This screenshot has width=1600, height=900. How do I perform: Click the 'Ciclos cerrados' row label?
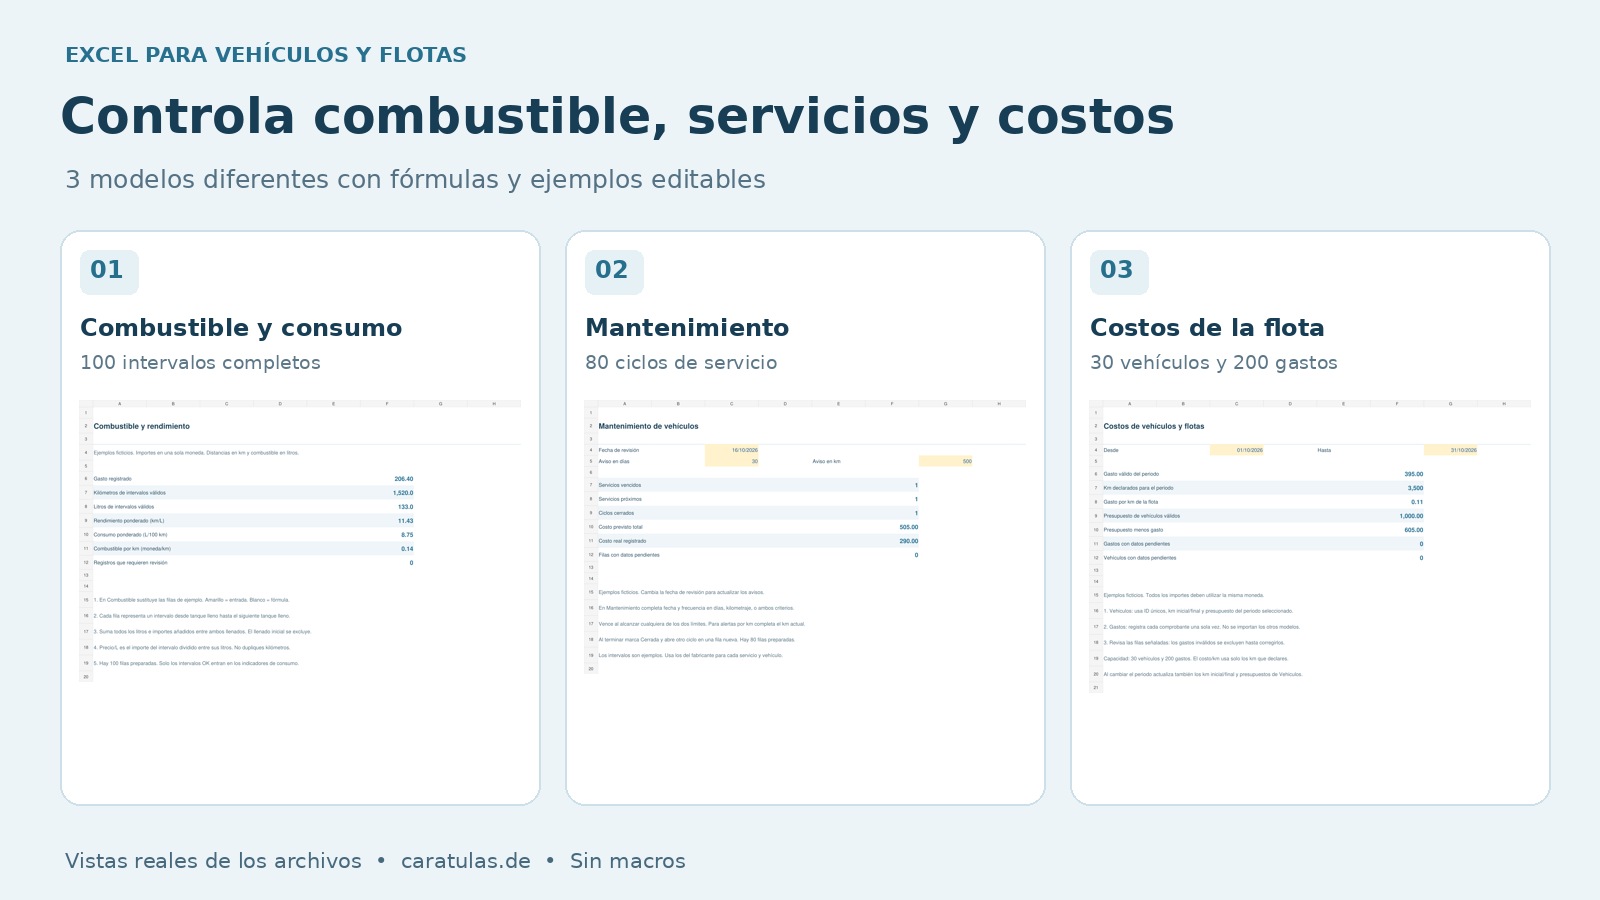(616, 513)
